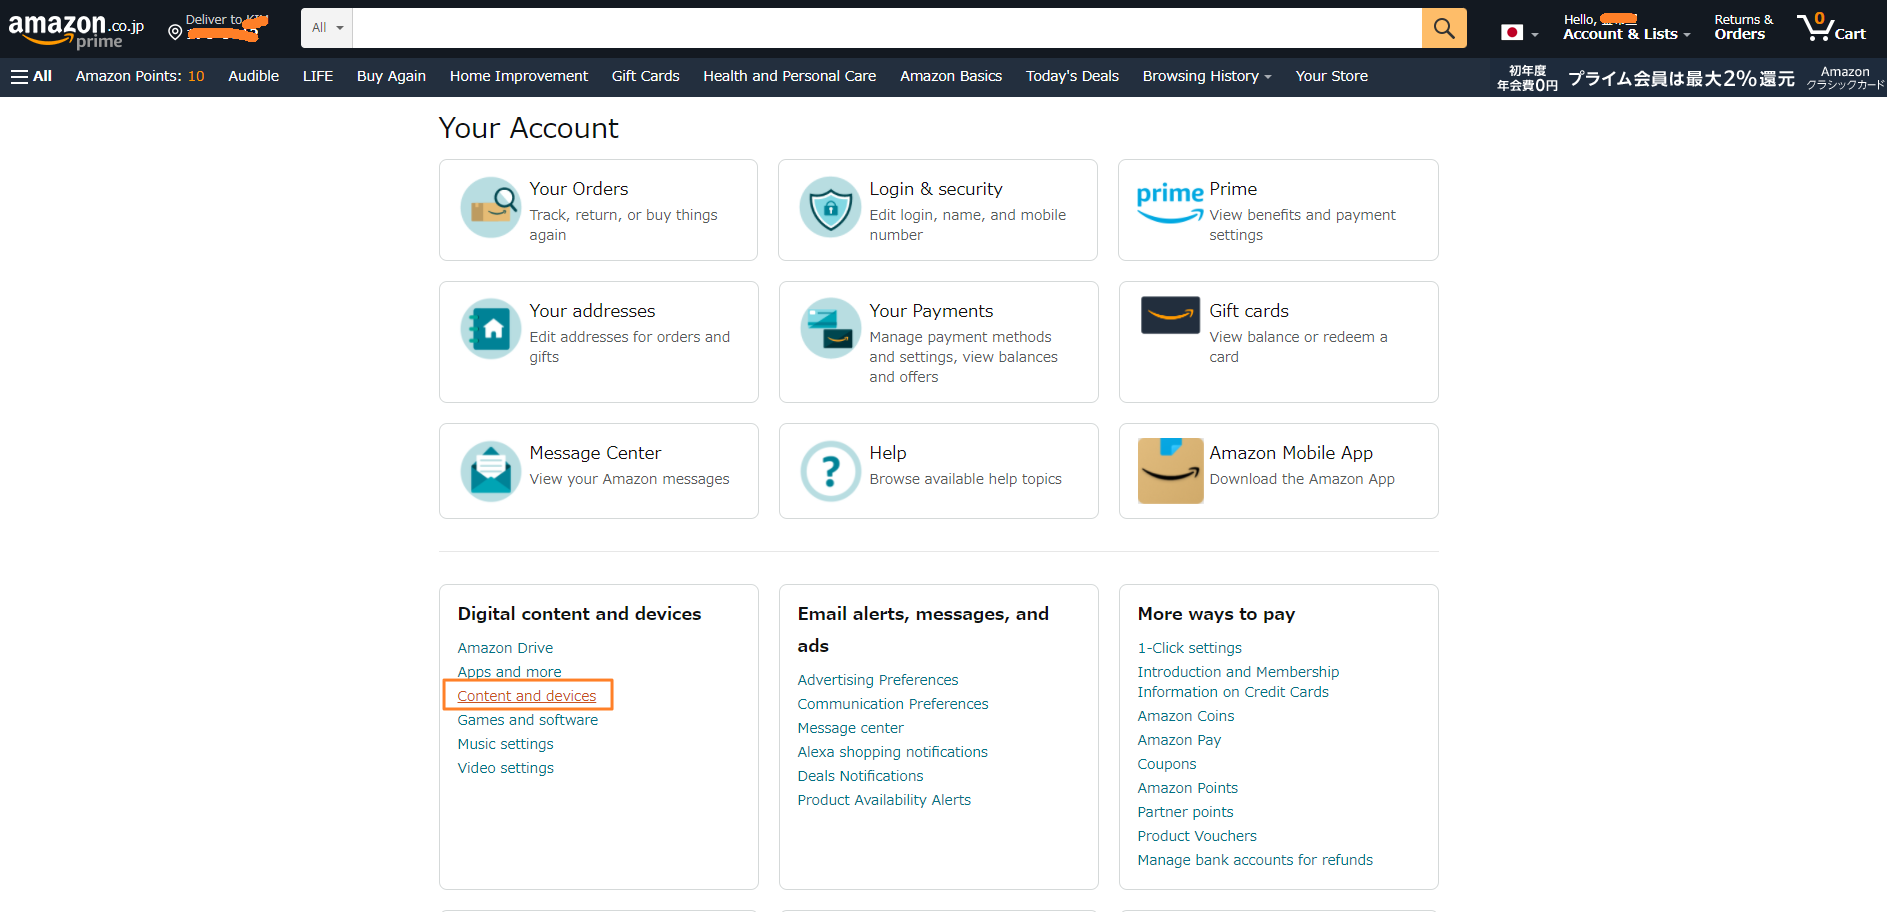Image resolution: width=1887 pixels, height=912 pixels.
Task: Click the Prime card banner in nav bar
Action: [x=1690, y=78]
